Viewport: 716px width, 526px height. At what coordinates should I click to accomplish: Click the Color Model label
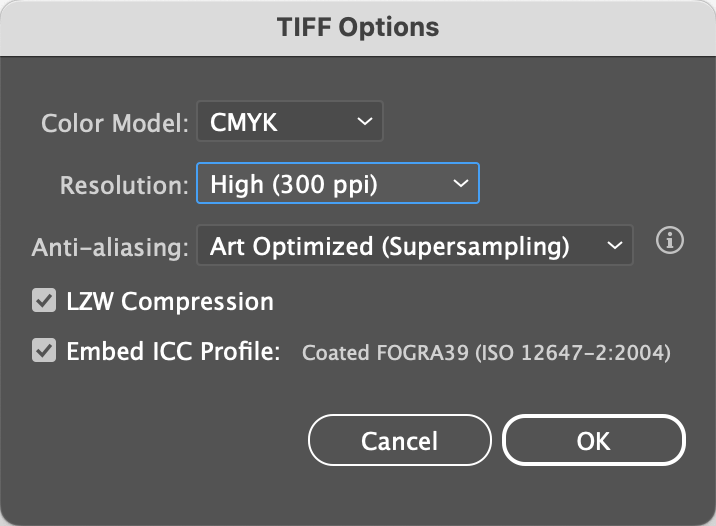(x=115, y=123)
